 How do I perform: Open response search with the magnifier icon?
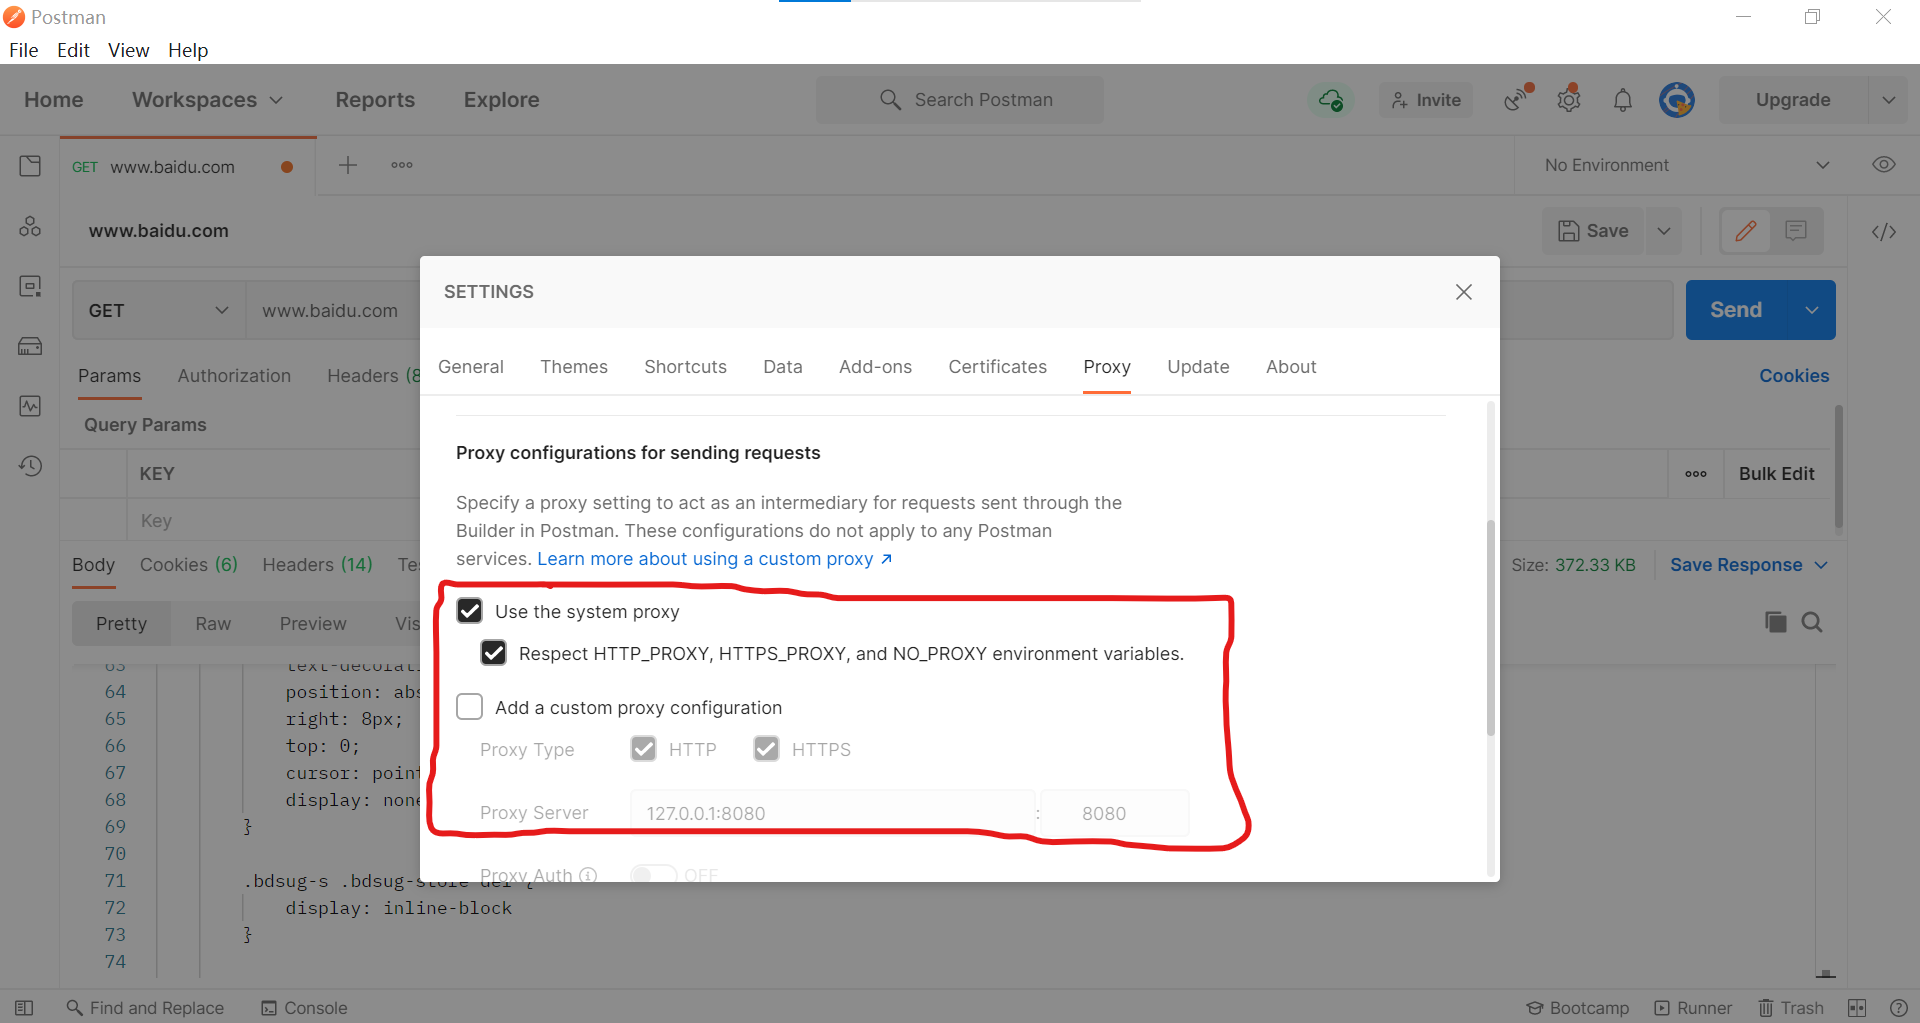point(1813,622)
